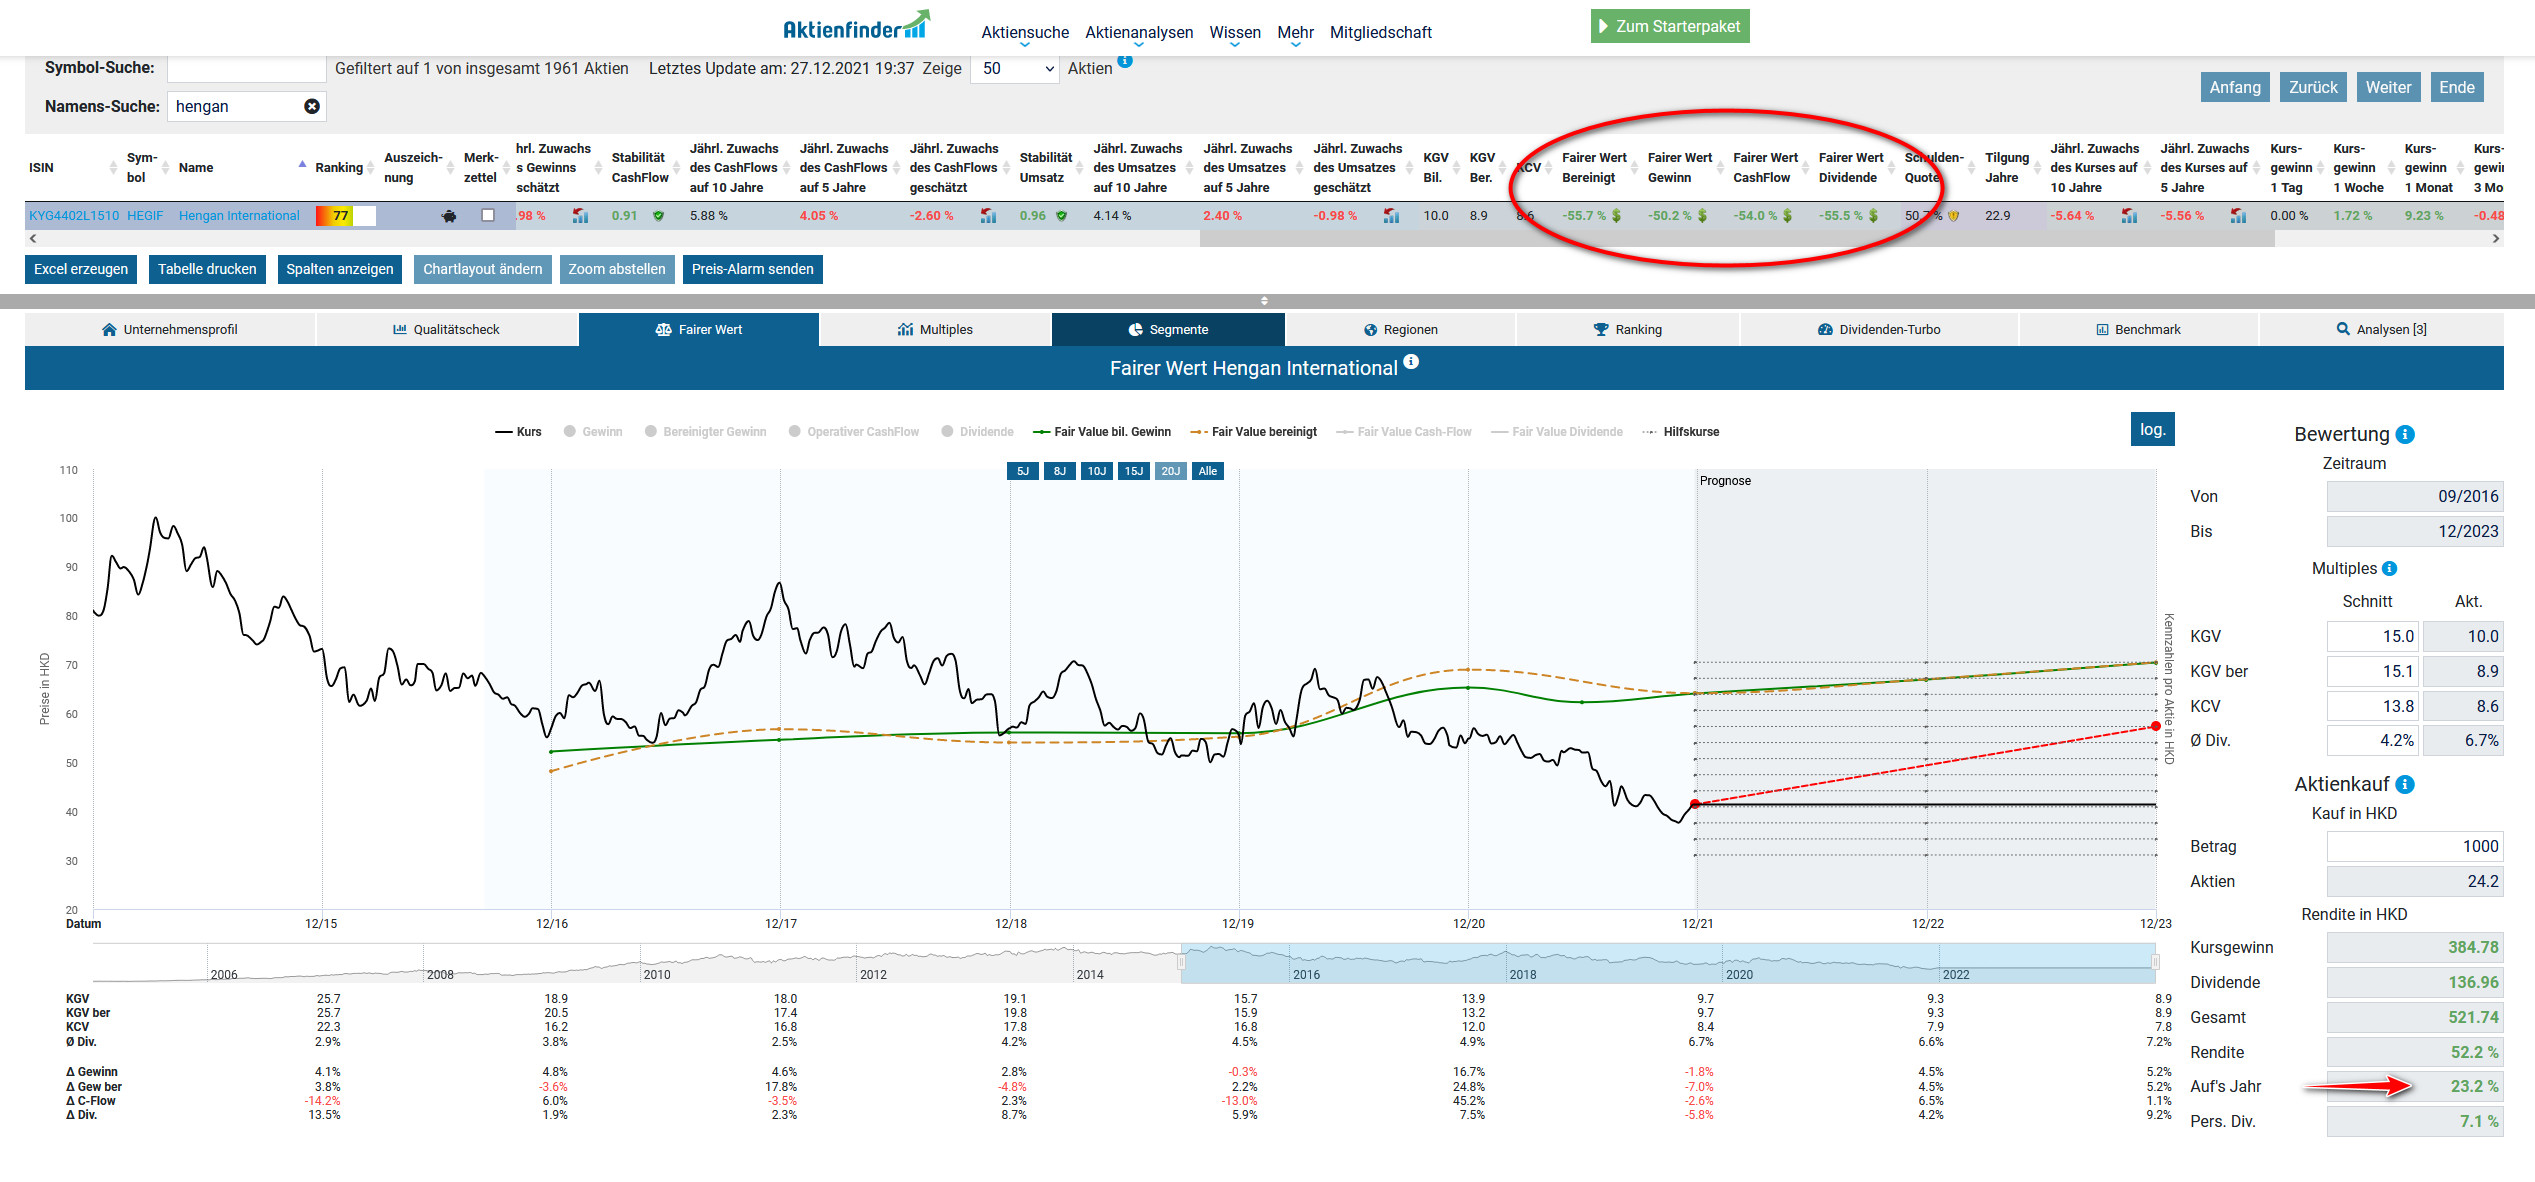Click the left handle of range navigator
The width and height of the screenshot is (2535, 1182).
tap(1181, 962)
